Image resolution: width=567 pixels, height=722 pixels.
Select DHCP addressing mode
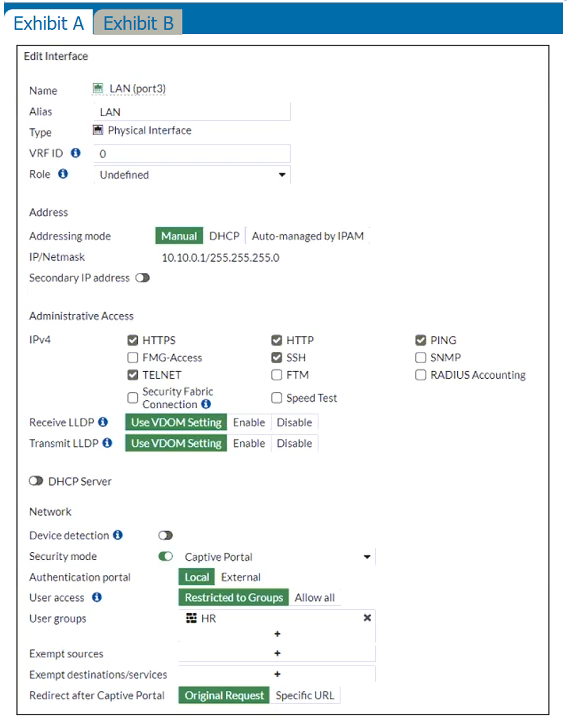[x=224, y=236]
